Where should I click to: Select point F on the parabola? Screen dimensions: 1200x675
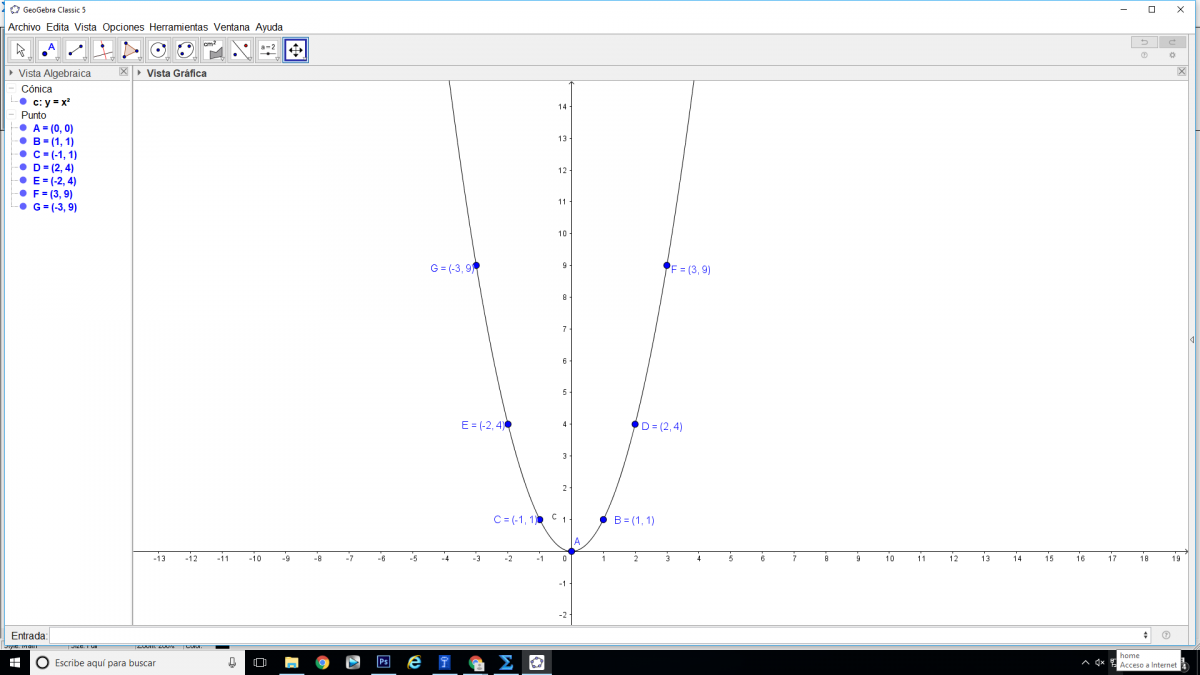click(x=667, y=265)
